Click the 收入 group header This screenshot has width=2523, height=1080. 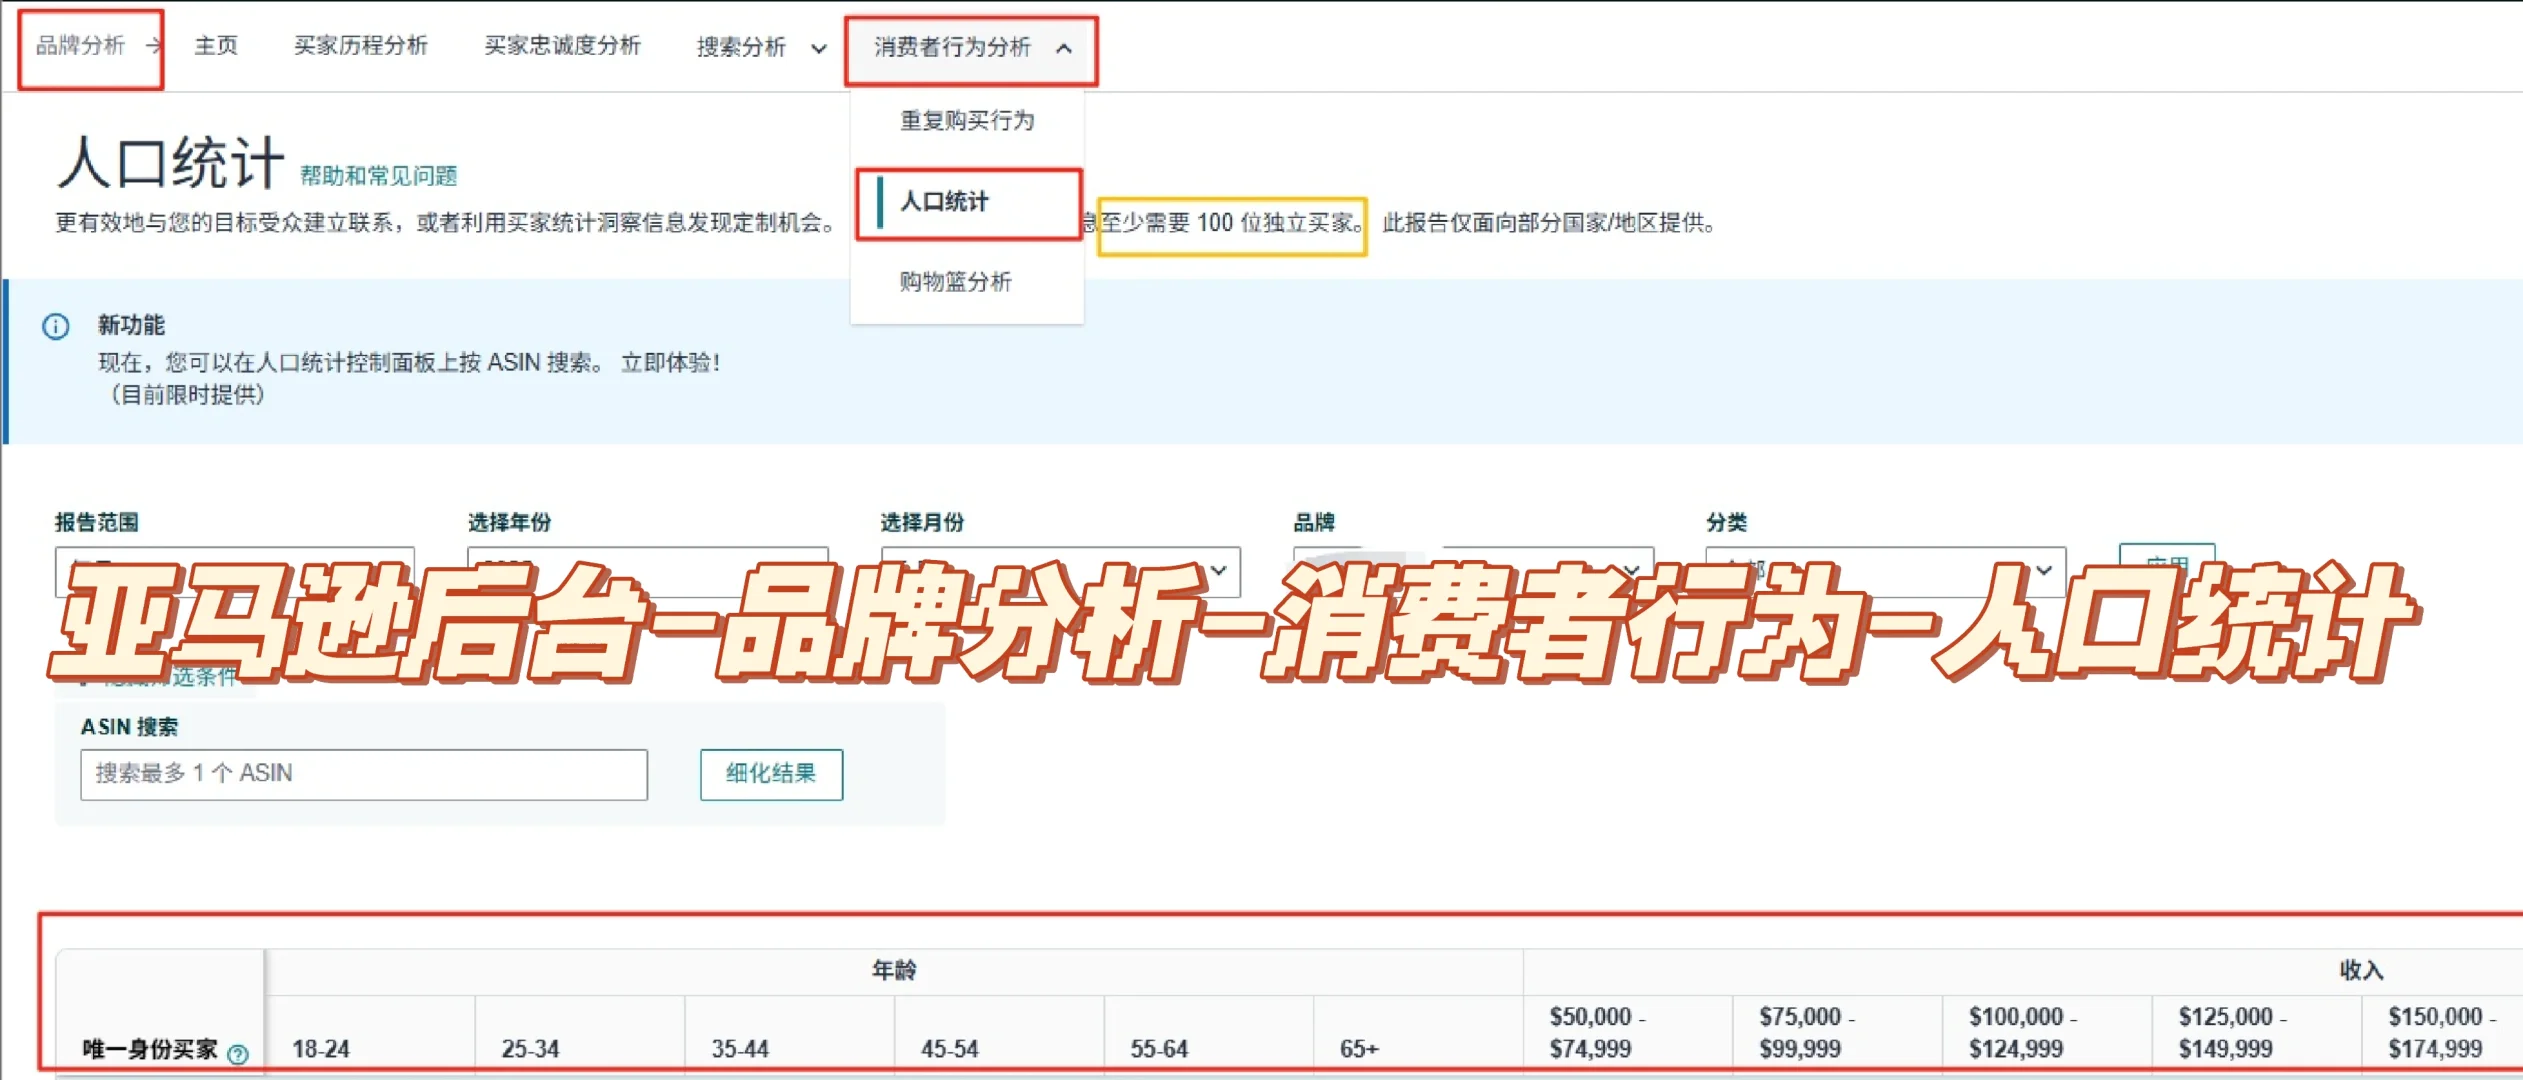2362,970
